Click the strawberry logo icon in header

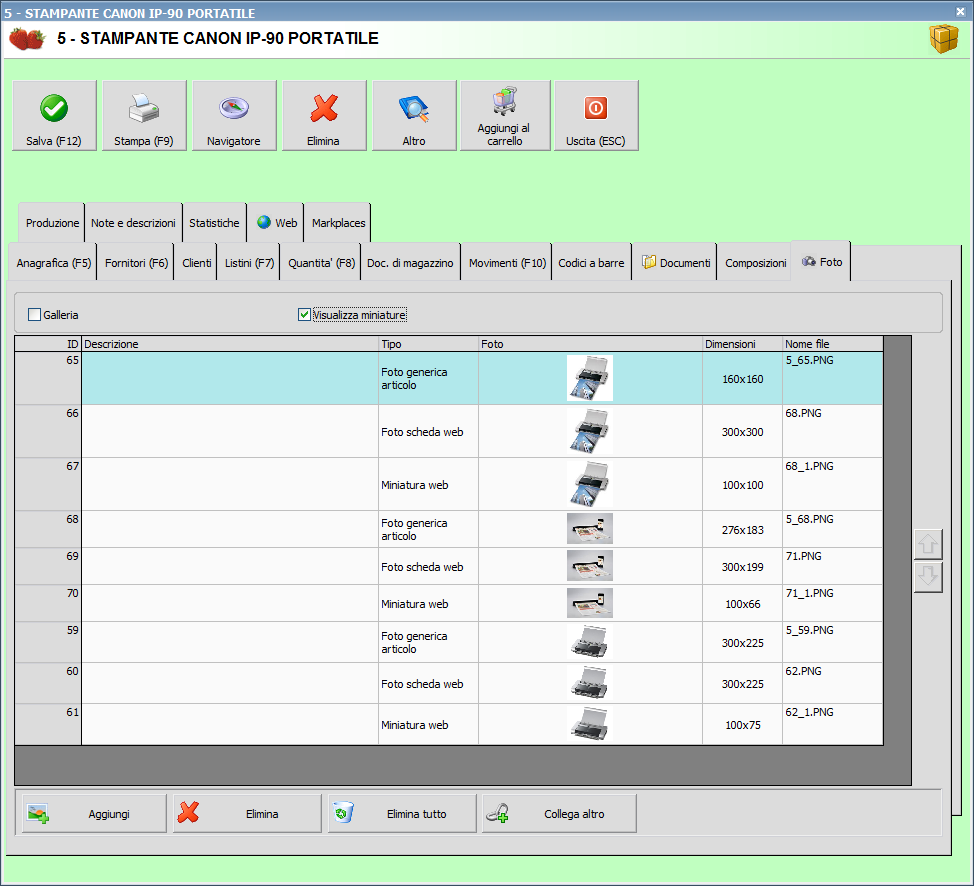(27, 39)
